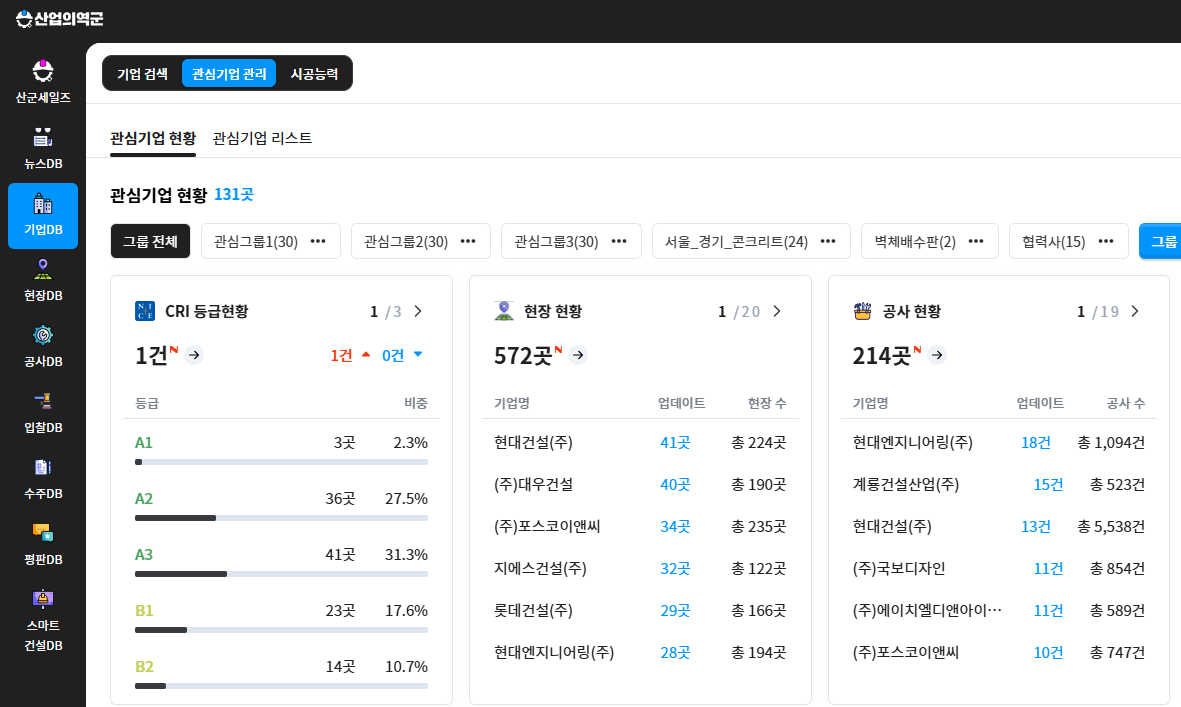Go to 공사DB in the sidebar
Screen dimensions: 1181x707
click(x=43, y=346)
